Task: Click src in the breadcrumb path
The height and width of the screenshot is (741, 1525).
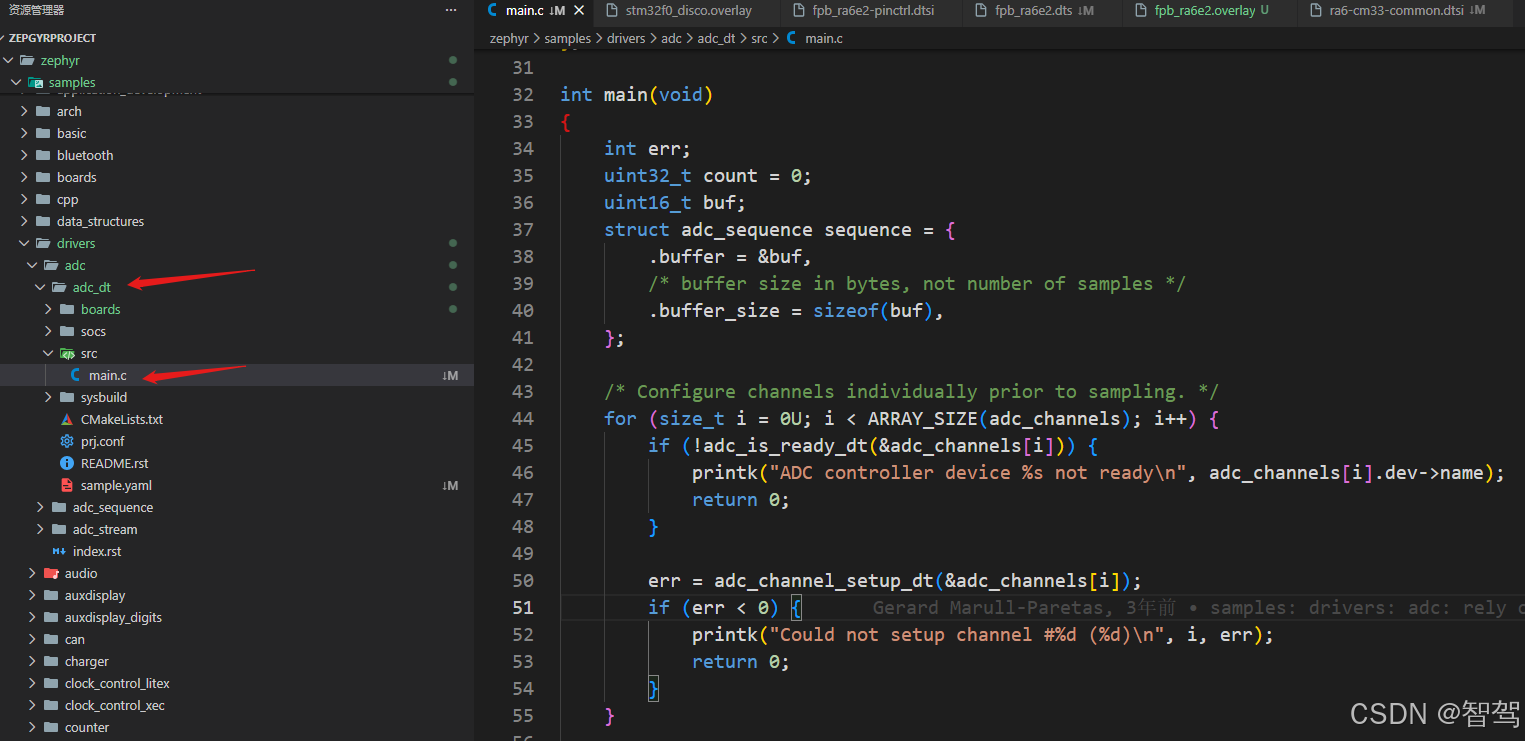Action: pyautogui.click(x=759, y=39)
